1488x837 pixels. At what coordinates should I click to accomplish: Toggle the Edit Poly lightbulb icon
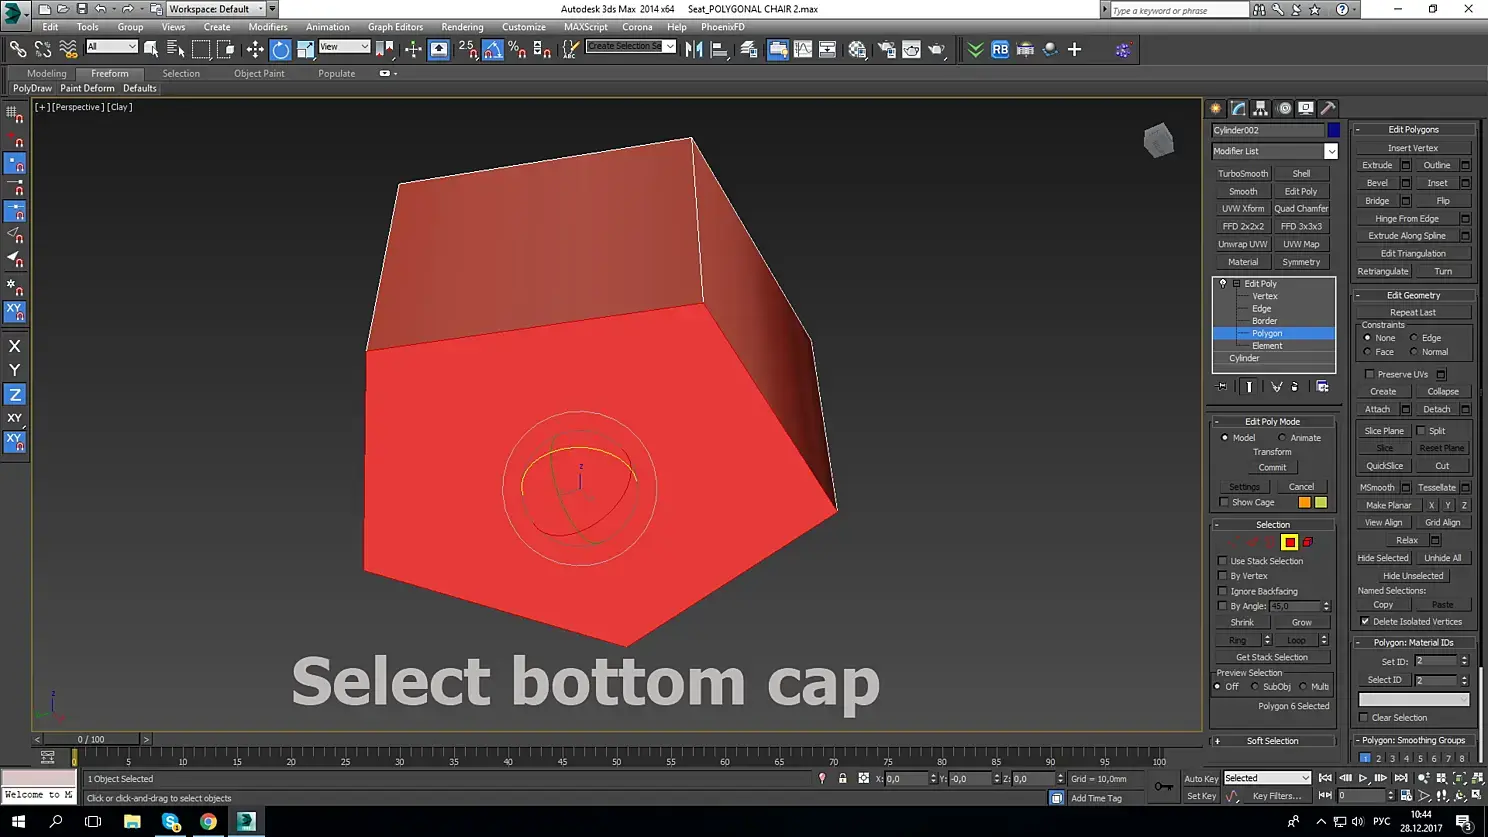1222,284
